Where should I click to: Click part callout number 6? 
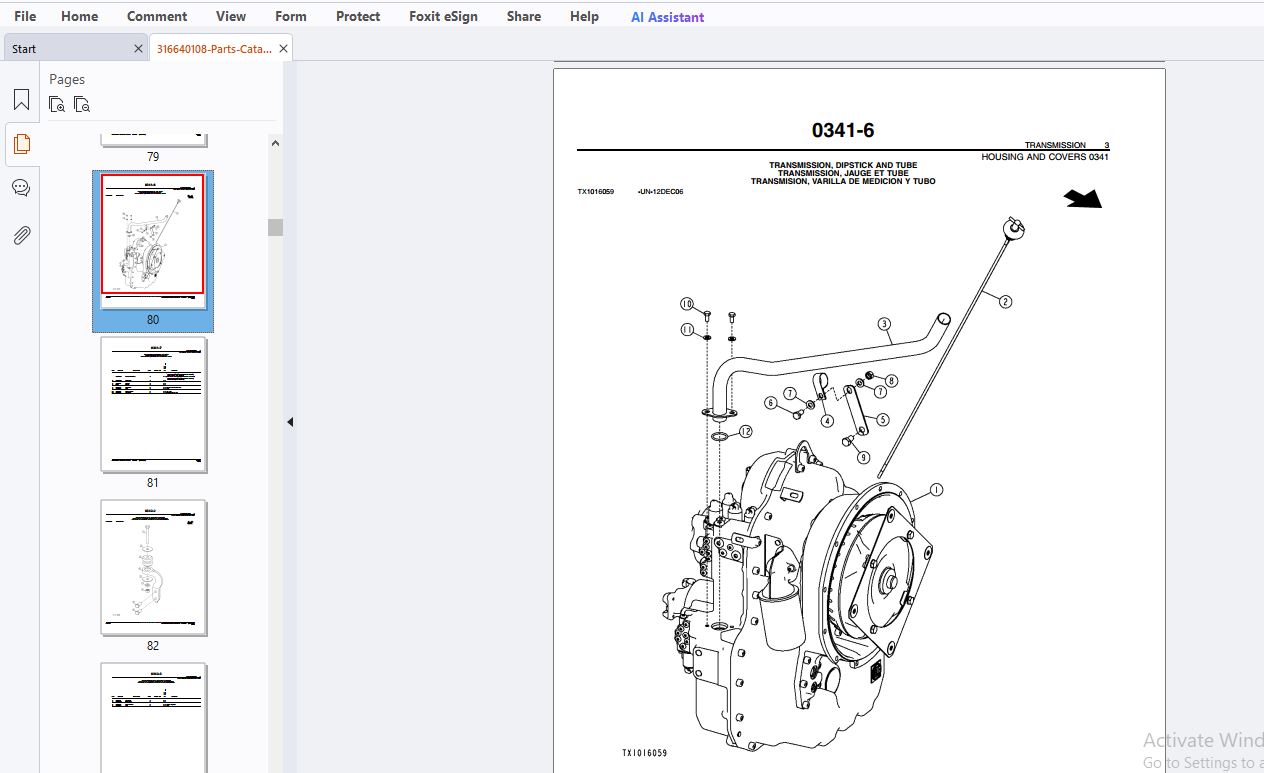(771, 403)
